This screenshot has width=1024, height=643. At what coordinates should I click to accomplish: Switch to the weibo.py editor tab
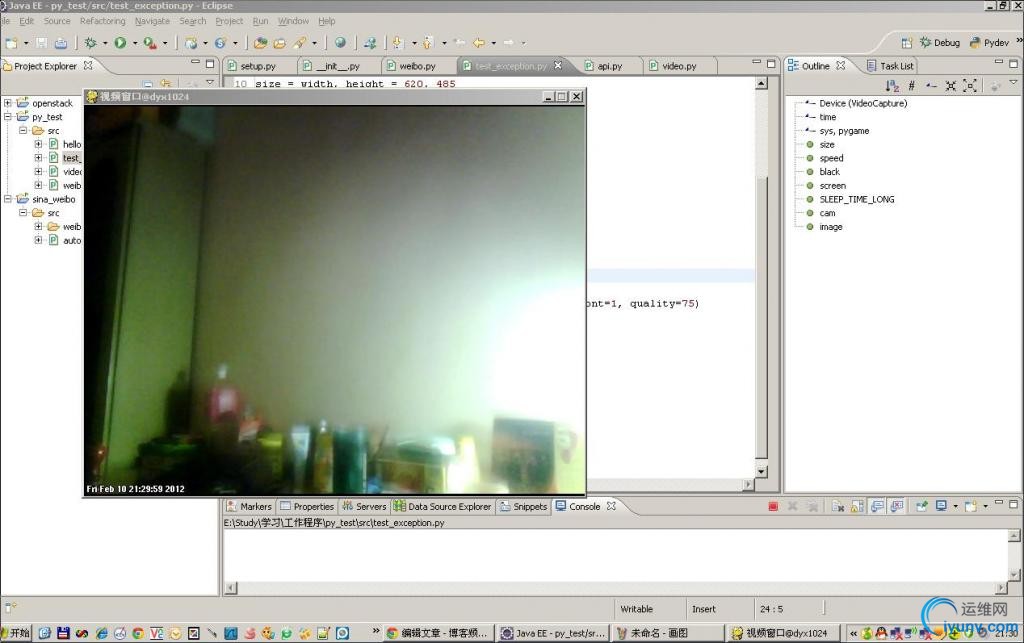(417, 66)
